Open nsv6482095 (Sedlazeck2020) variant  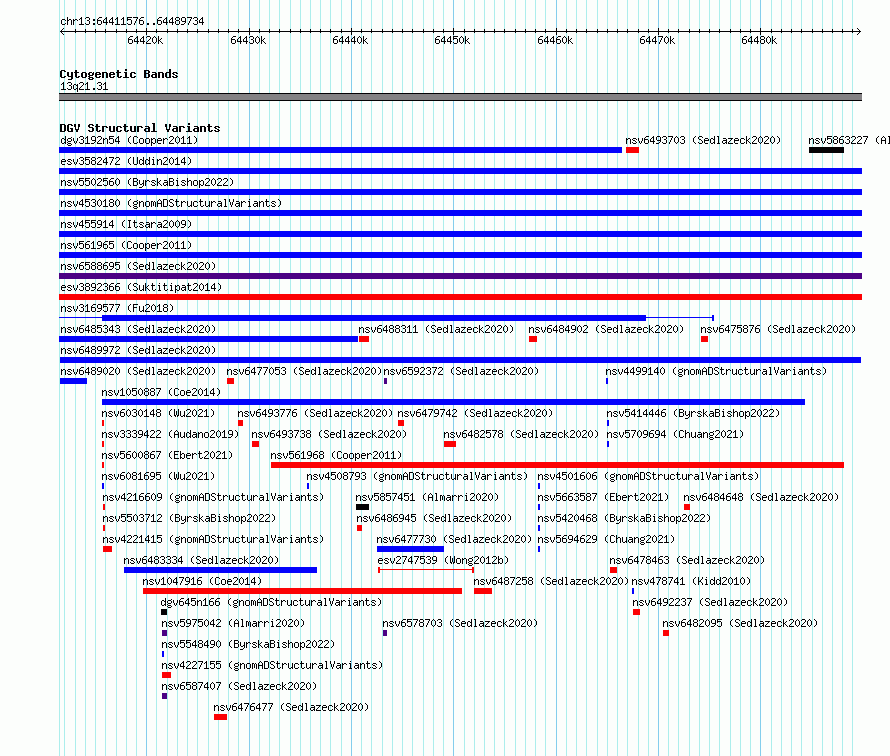(741, 623)
